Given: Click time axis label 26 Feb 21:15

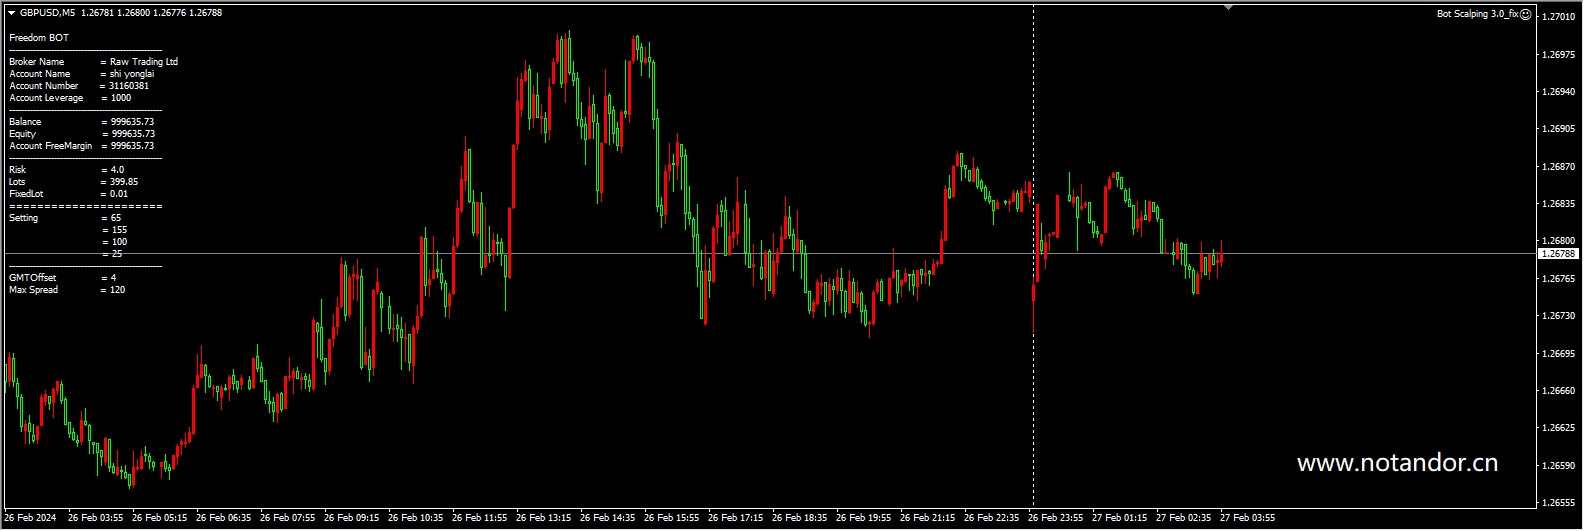Looking at the screenshot, I should pos(928,518).
